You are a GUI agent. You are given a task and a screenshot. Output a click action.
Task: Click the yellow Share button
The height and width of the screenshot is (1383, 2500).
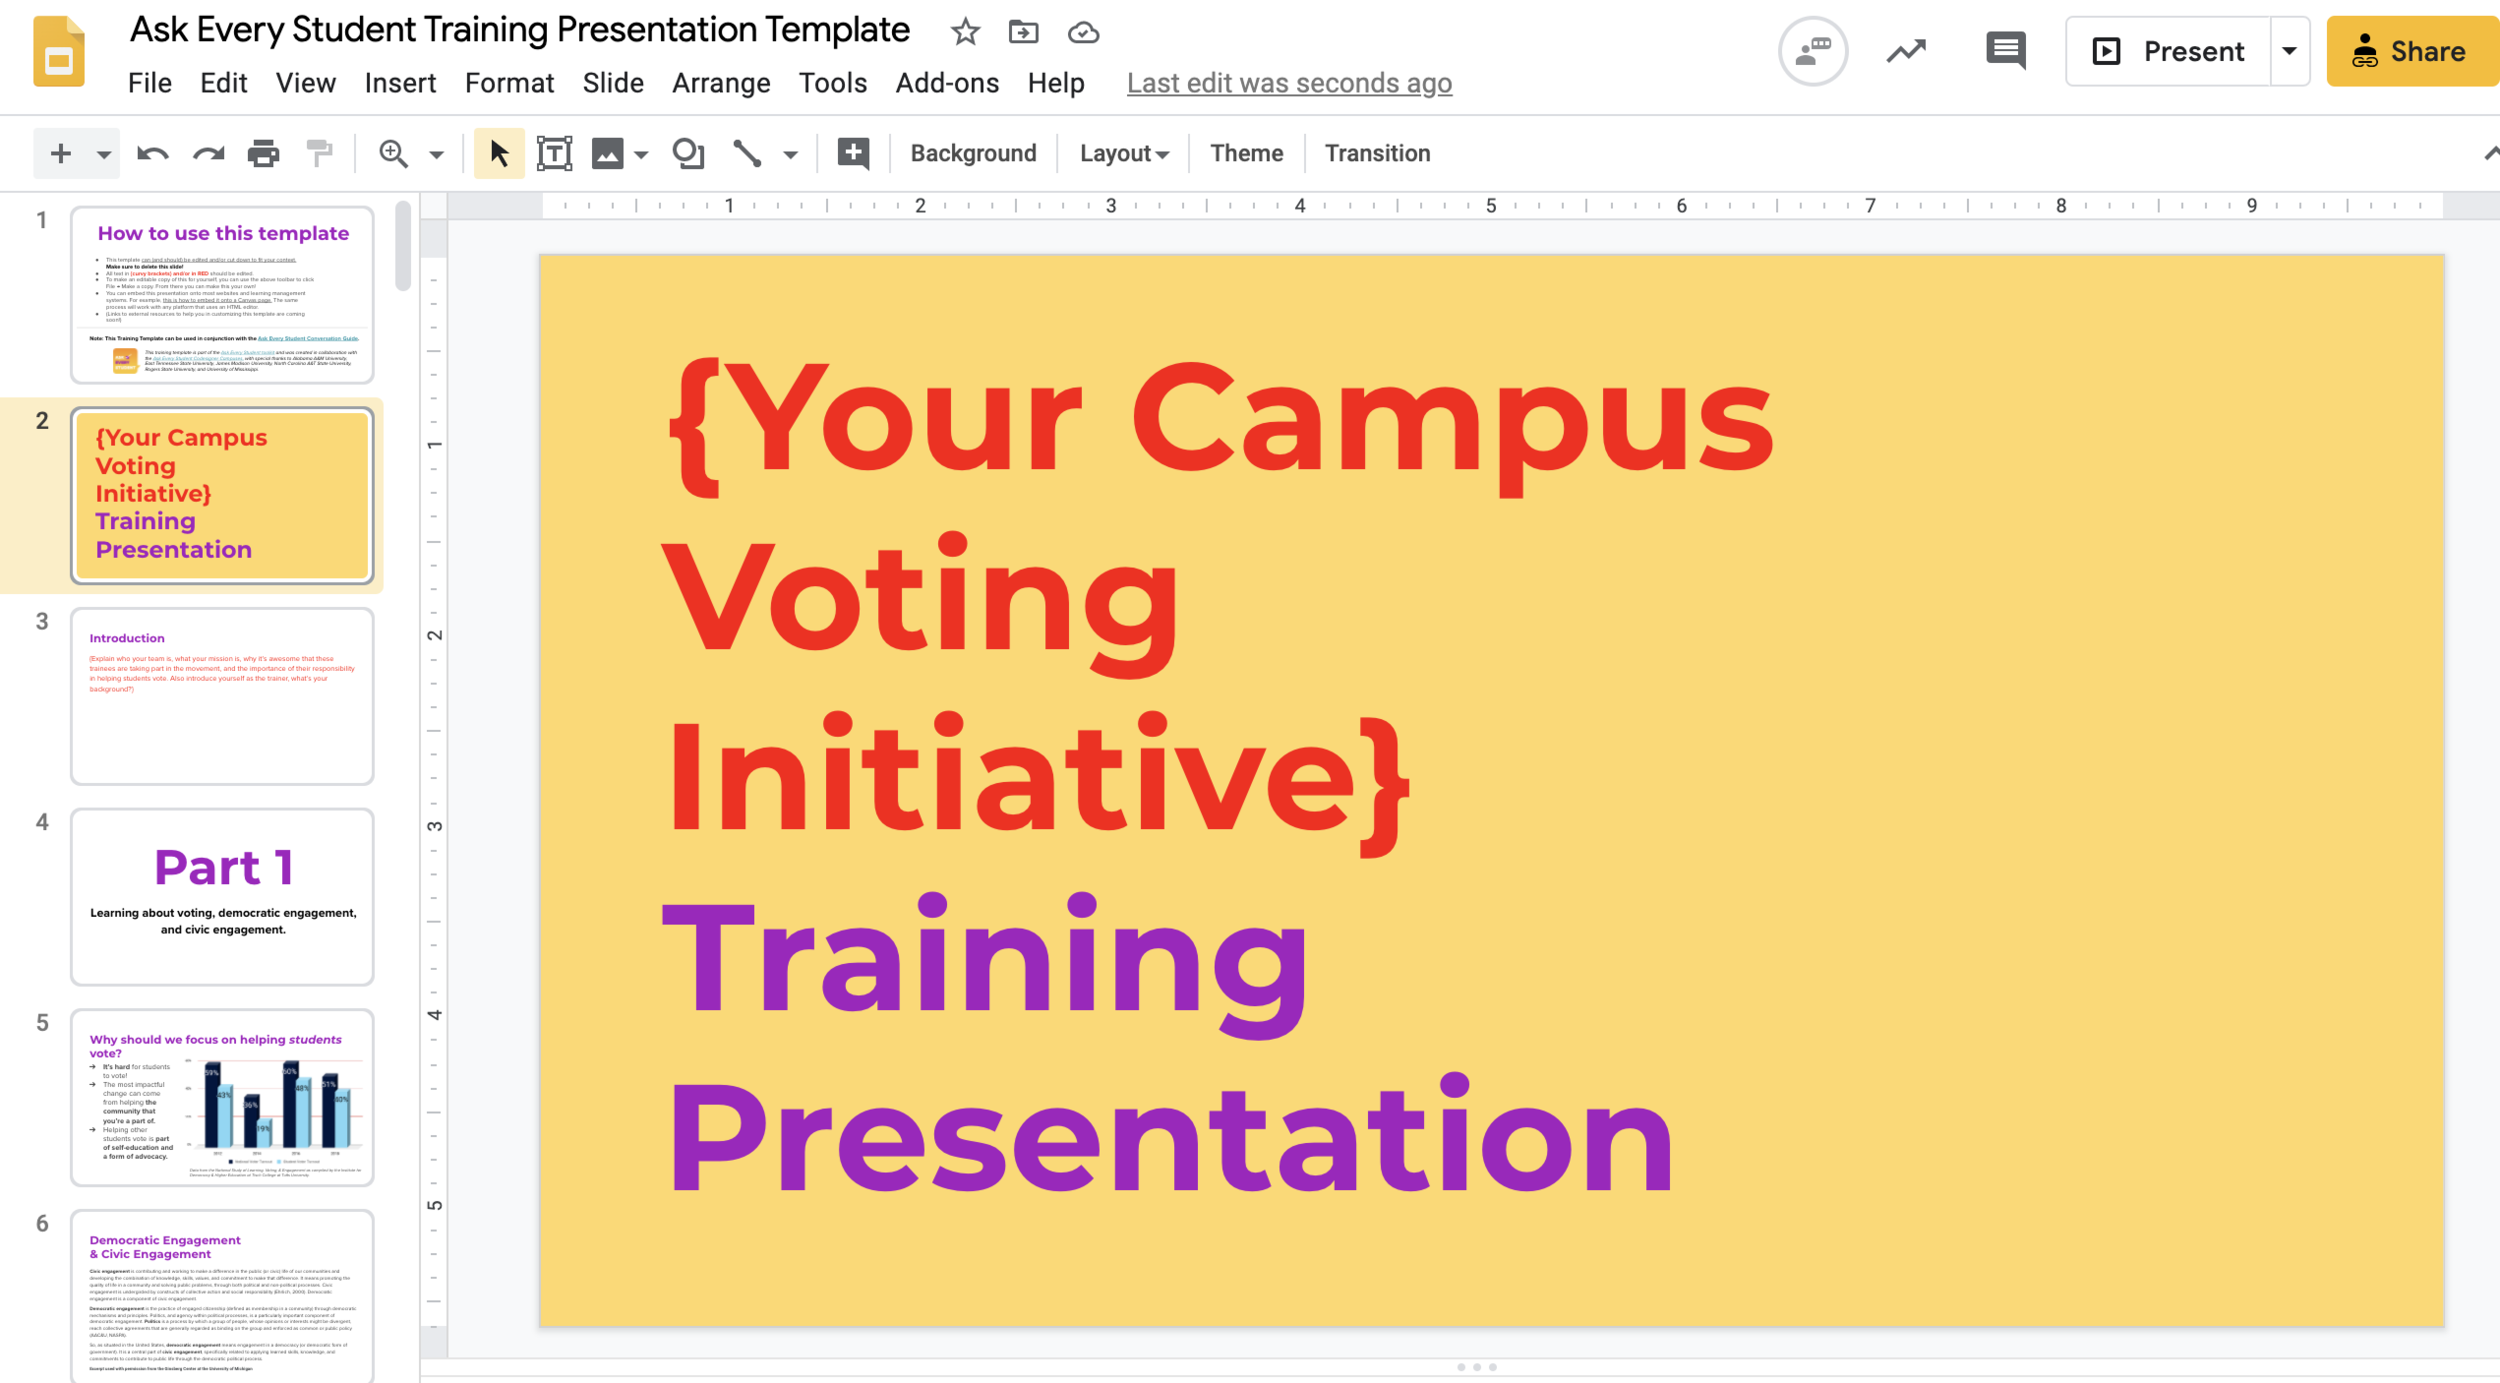tap(2411, 51)
